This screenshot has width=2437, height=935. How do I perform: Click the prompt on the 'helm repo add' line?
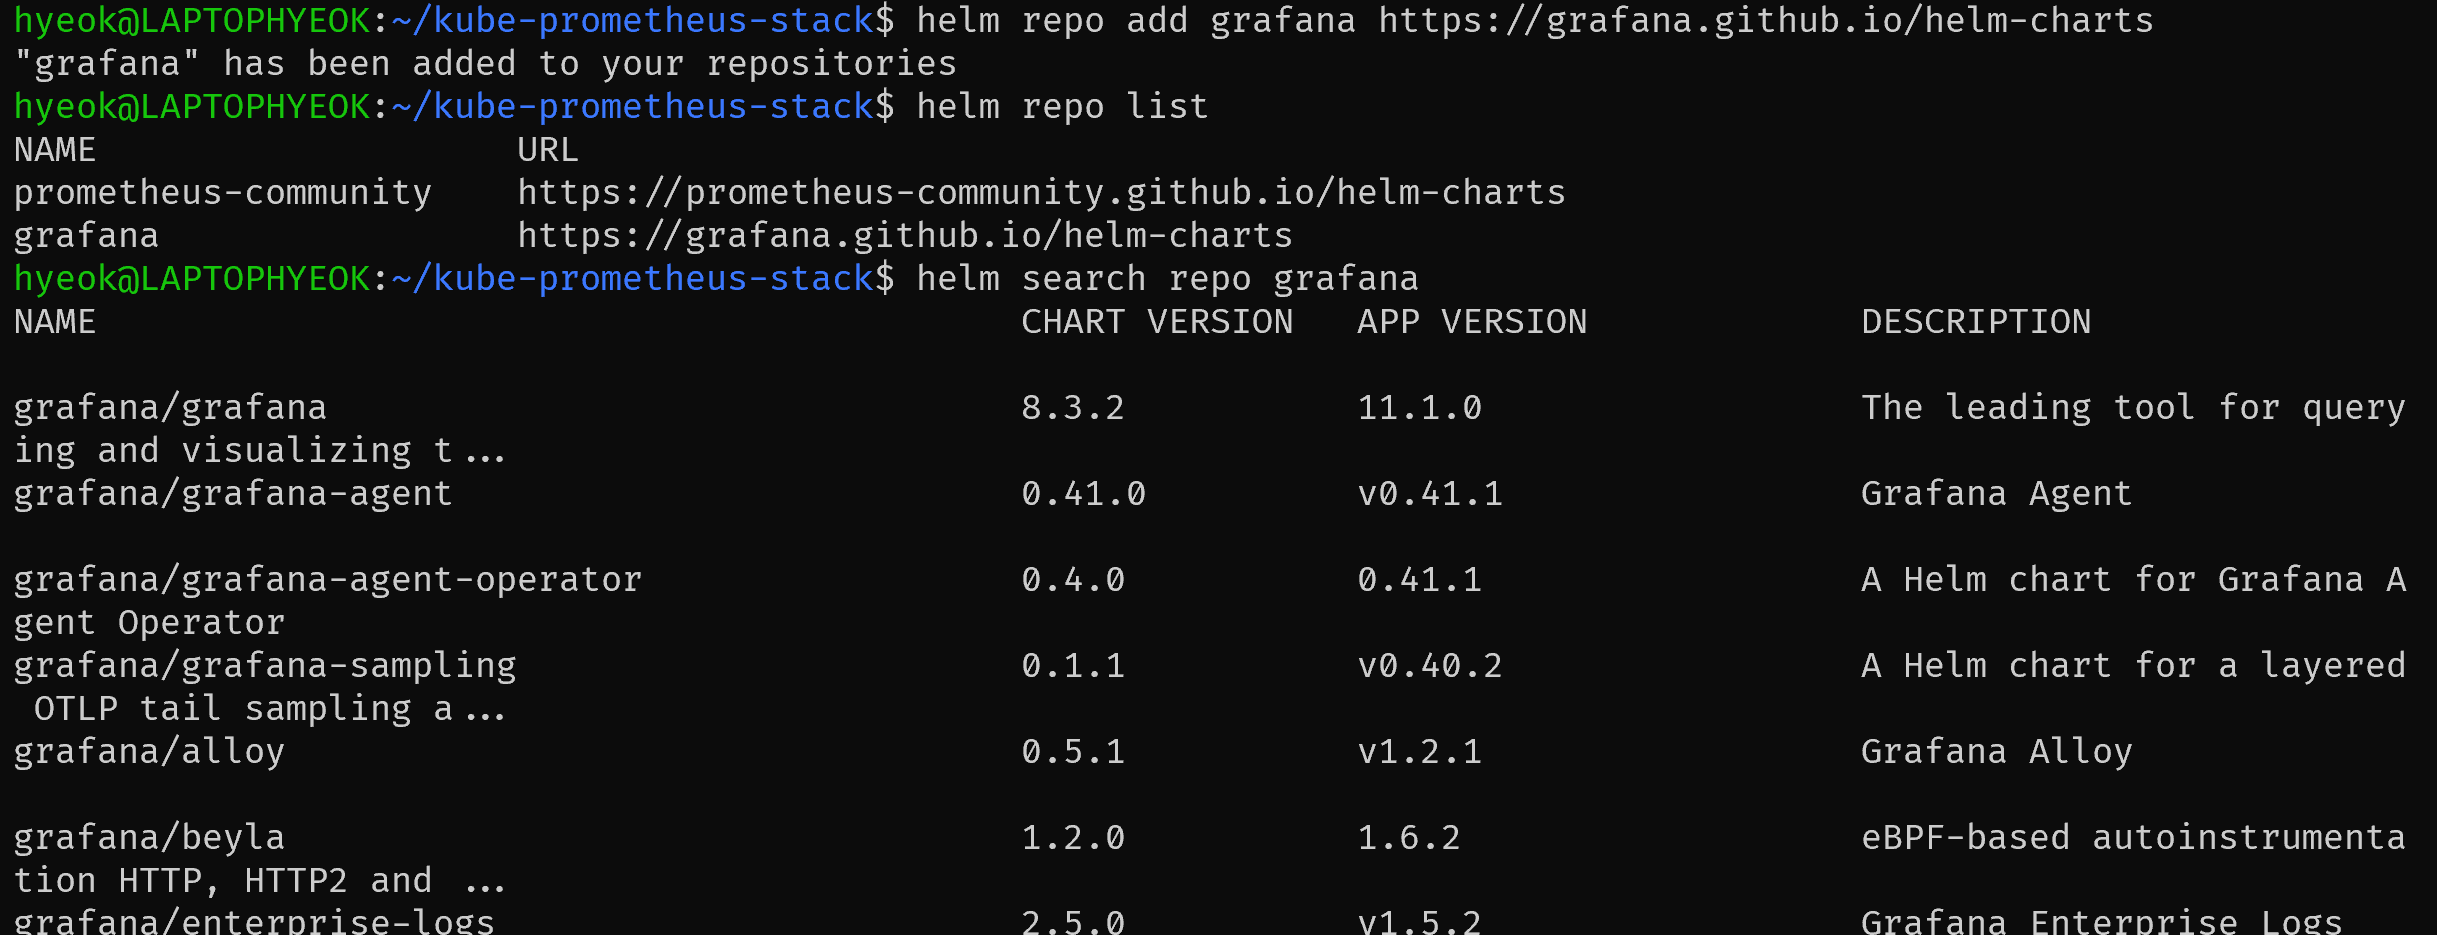(454, 21)
